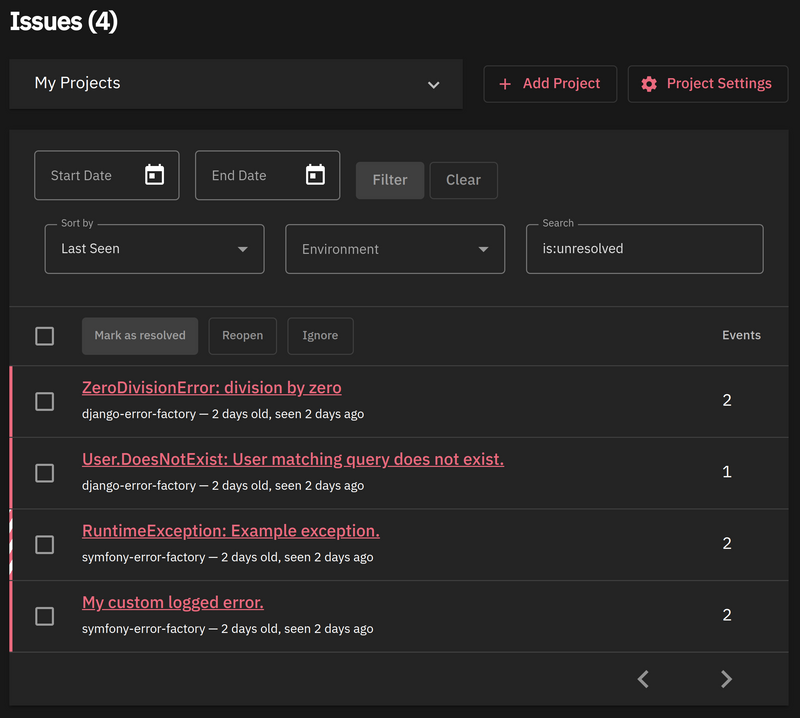The image size is (800, 718).
Task: Open the My Projects selector
Action: click(236, 85)
